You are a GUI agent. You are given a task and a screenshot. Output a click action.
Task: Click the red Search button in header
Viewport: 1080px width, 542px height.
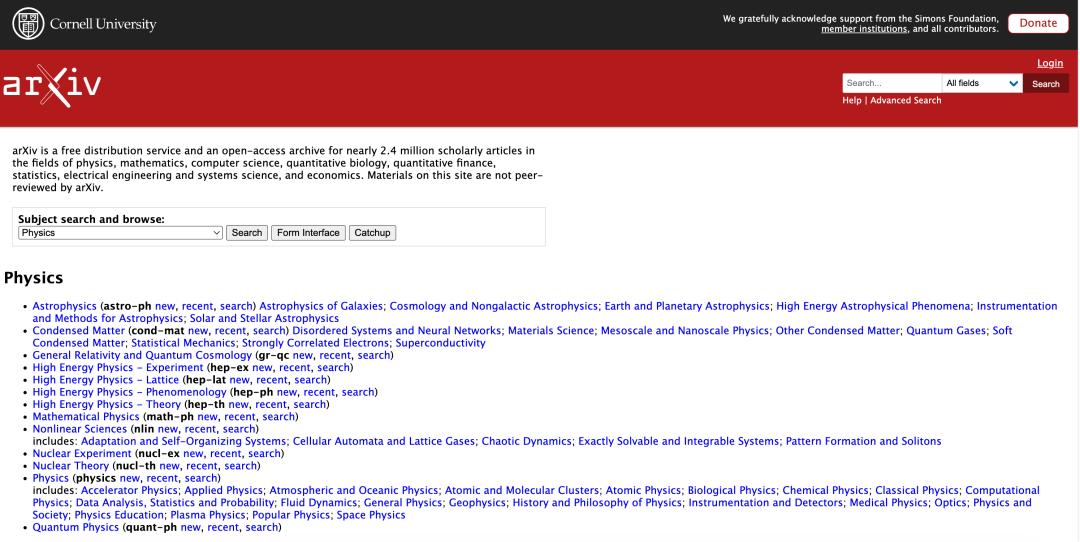pos(1046,83)
